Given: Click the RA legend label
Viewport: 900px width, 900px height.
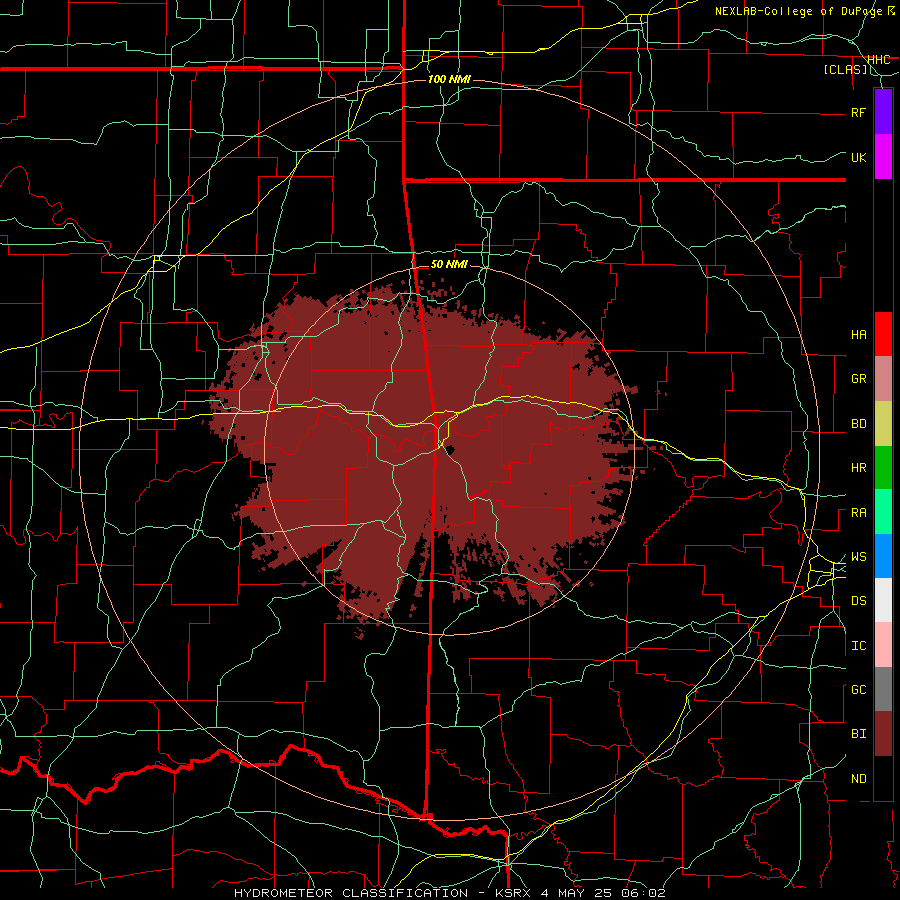Looking at the screenshot, I should pyautogui.click(x=859, y=512).
